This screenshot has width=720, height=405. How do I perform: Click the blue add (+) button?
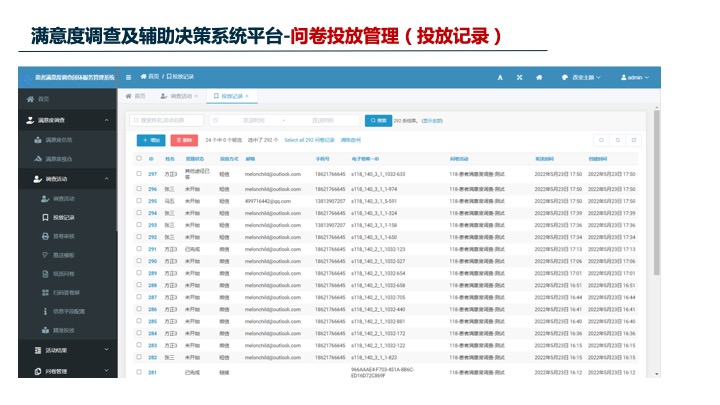(151, 140)
